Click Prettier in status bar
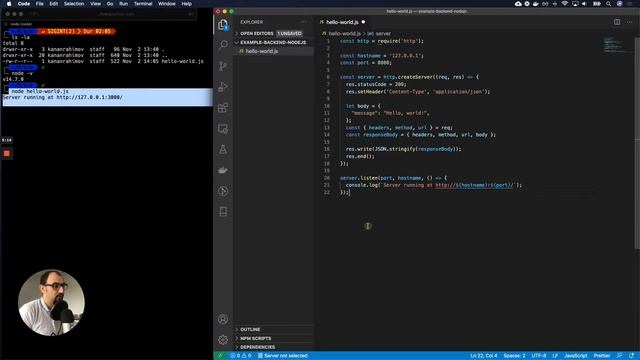The width and height of the screenshot is (640, 360). click(x=602, y=356)
